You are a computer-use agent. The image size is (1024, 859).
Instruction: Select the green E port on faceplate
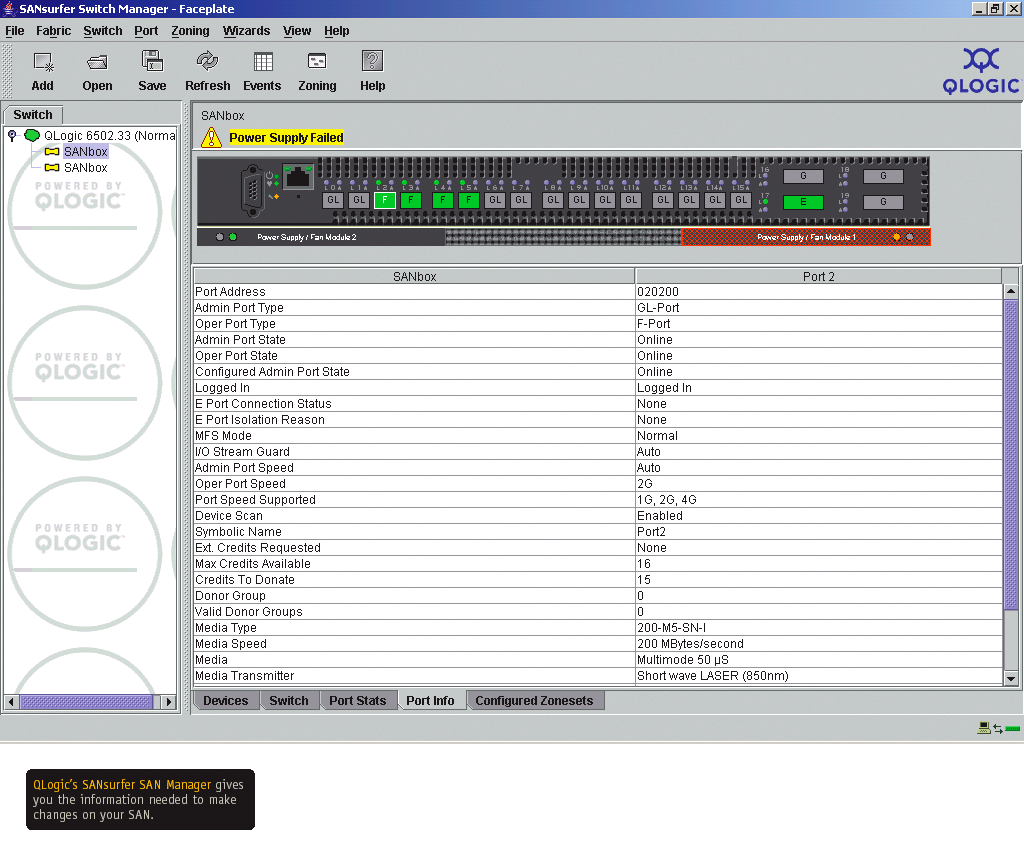point(802,202)
